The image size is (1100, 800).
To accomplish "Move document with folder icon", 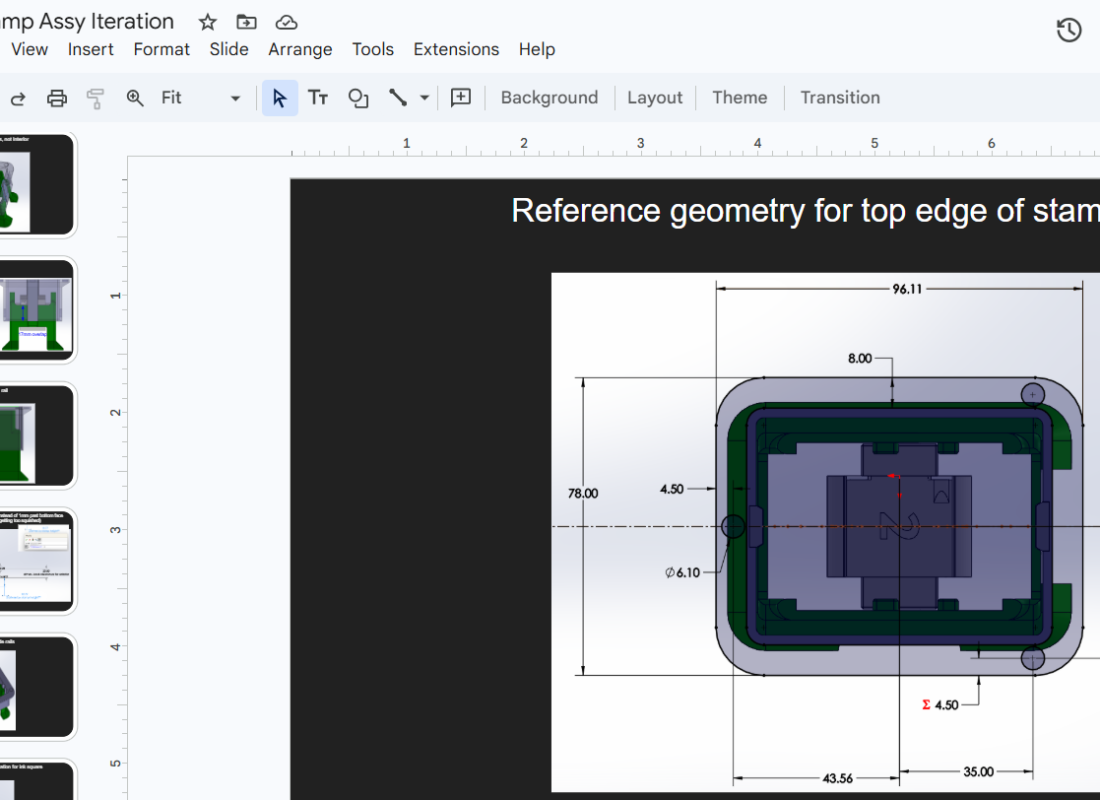I will point(246,22).
